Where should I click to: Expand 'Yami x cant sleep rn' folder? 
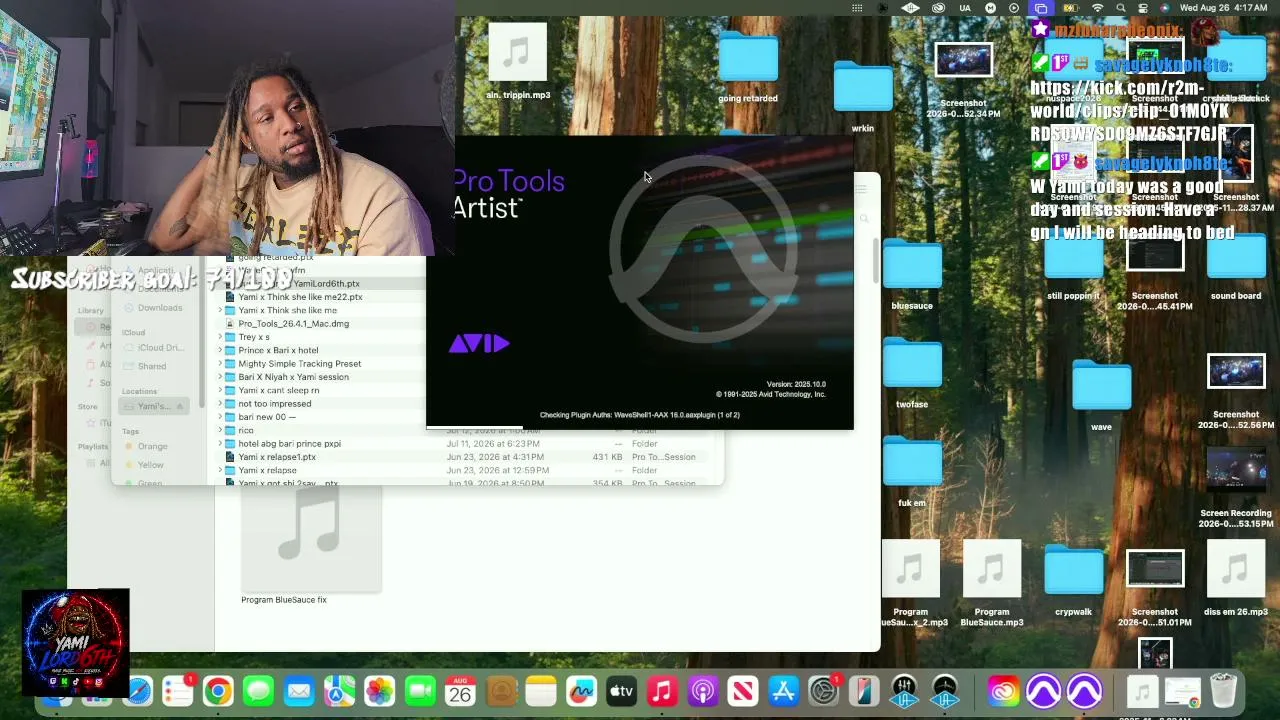click(x=220, y=390)
